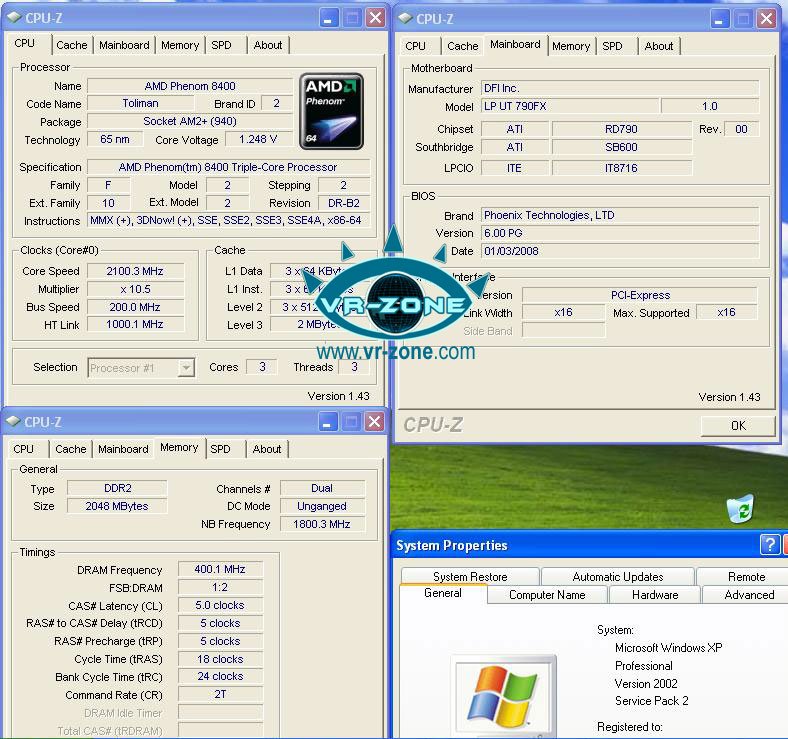This screenshot has width=788, height=739.
Task: Click chipset value RD790
Action: click(622, 129)
